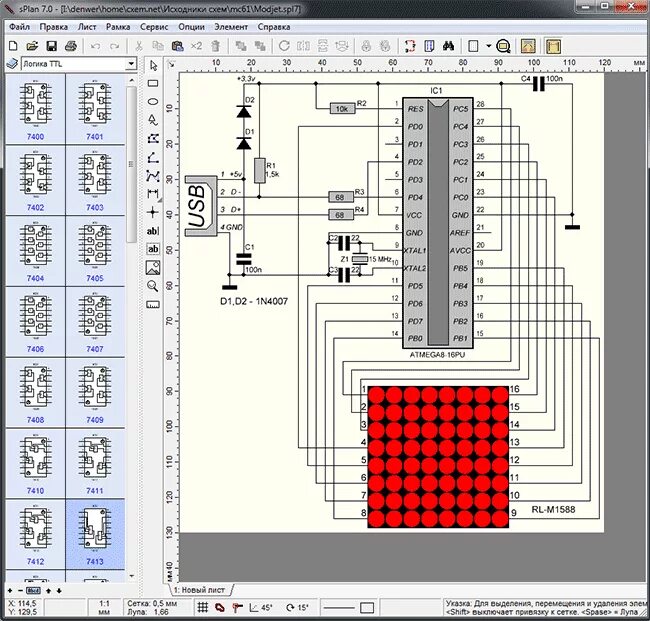Image resolution: width=650 pixels, height=621 pixels.
Task: Click the '1:1 мм' scale field
Action: (x=104, y=608)
